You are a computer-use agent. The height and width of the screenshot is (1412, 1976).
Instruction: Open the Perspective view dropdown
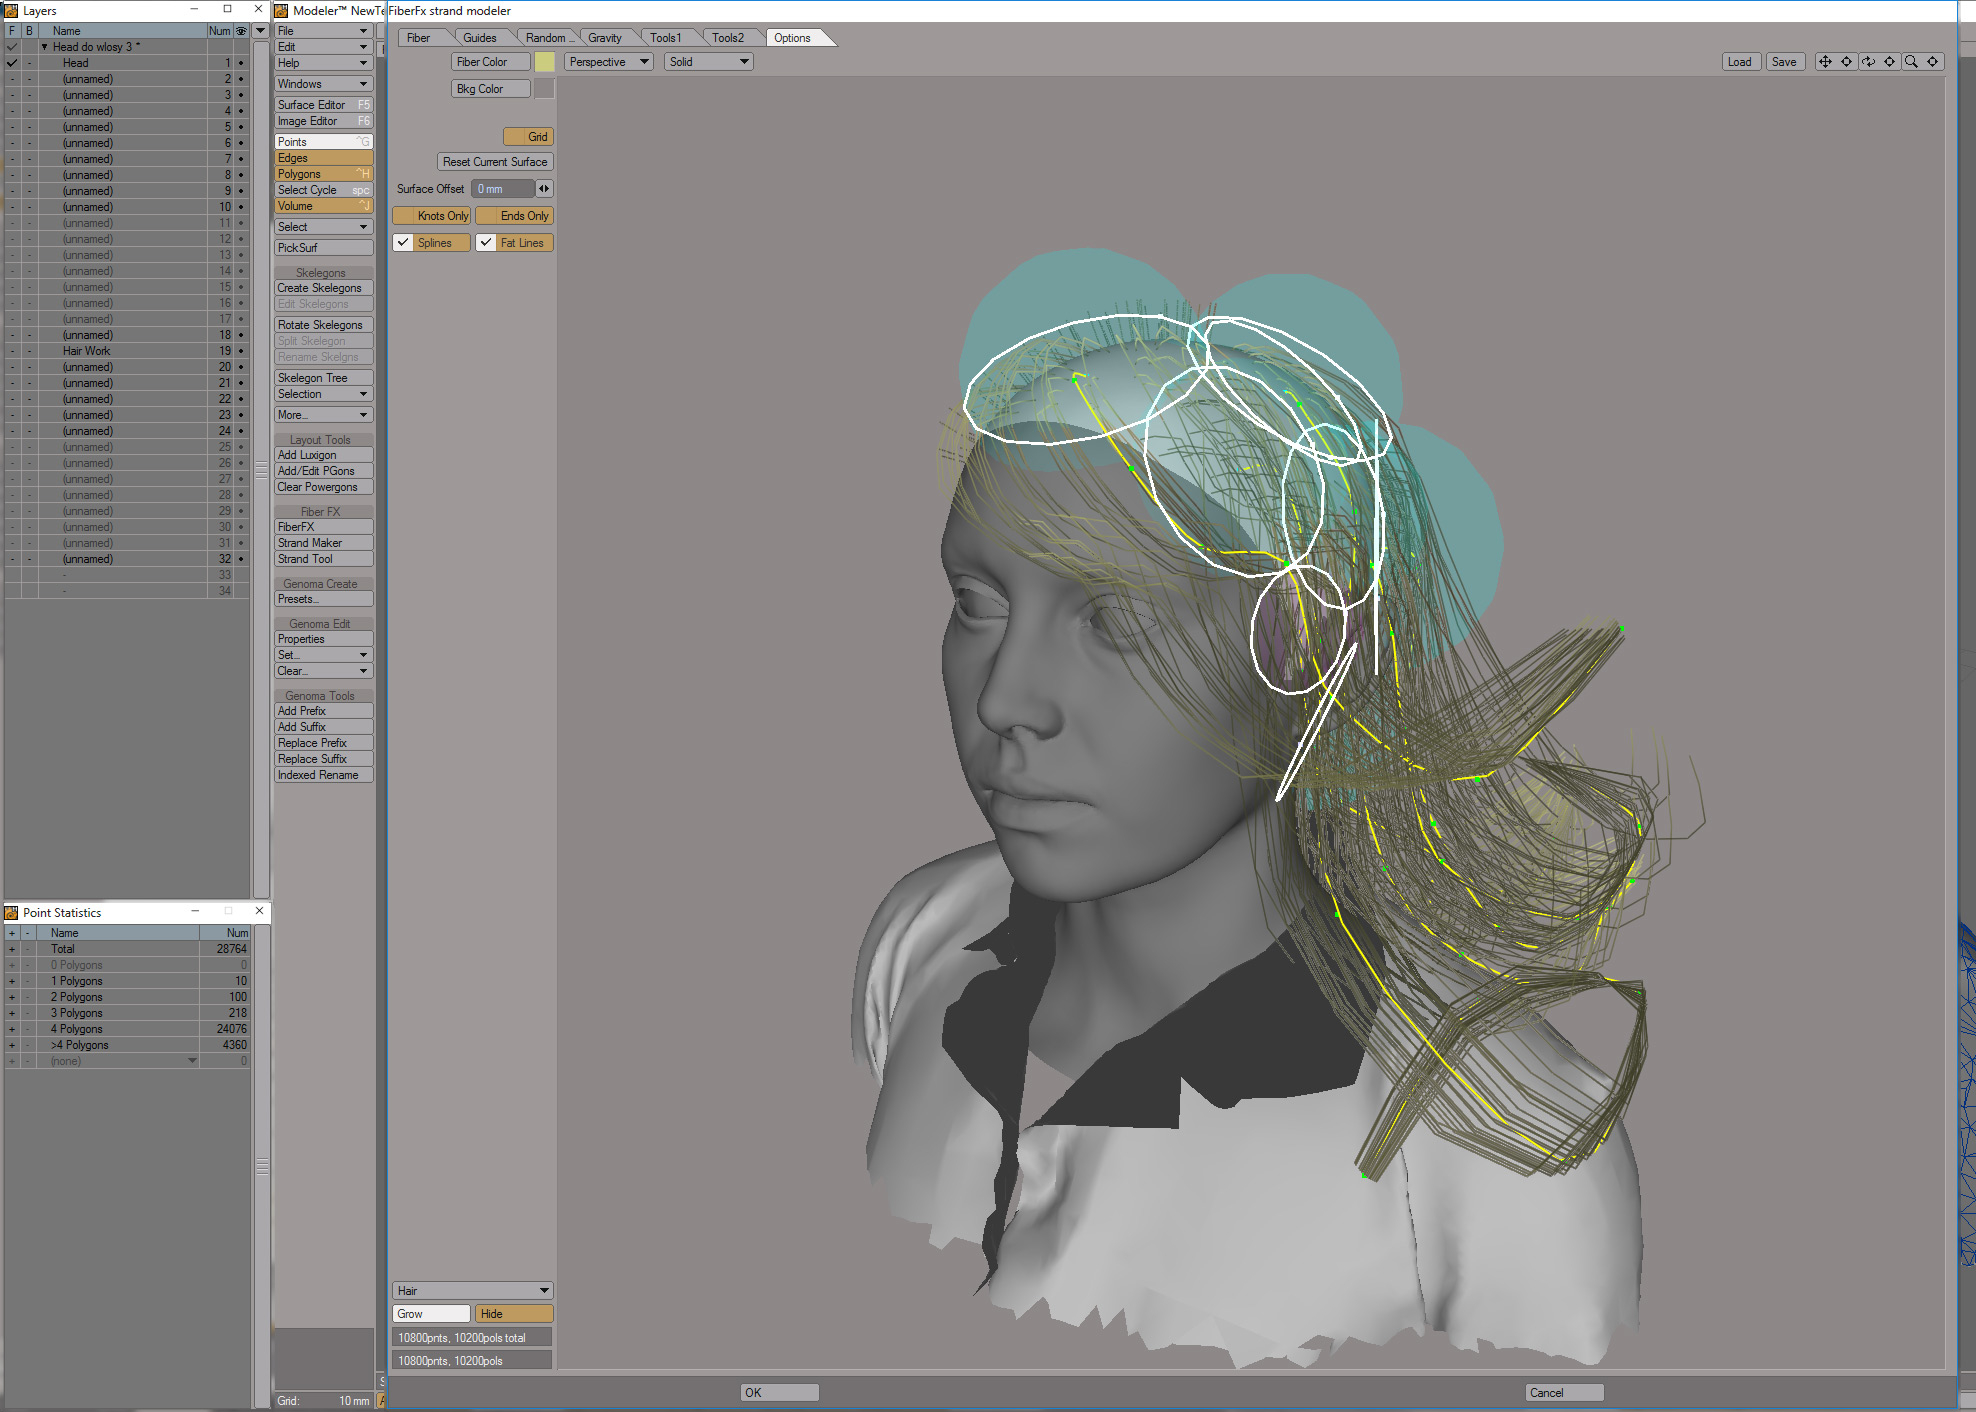click(609, 62)
